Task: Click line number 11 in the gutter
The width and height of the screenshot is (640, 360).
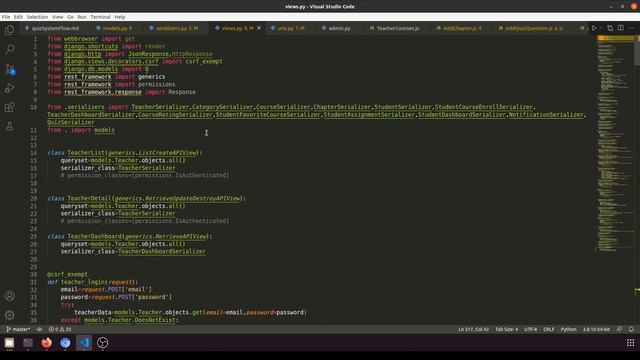Action: [34, 130]
